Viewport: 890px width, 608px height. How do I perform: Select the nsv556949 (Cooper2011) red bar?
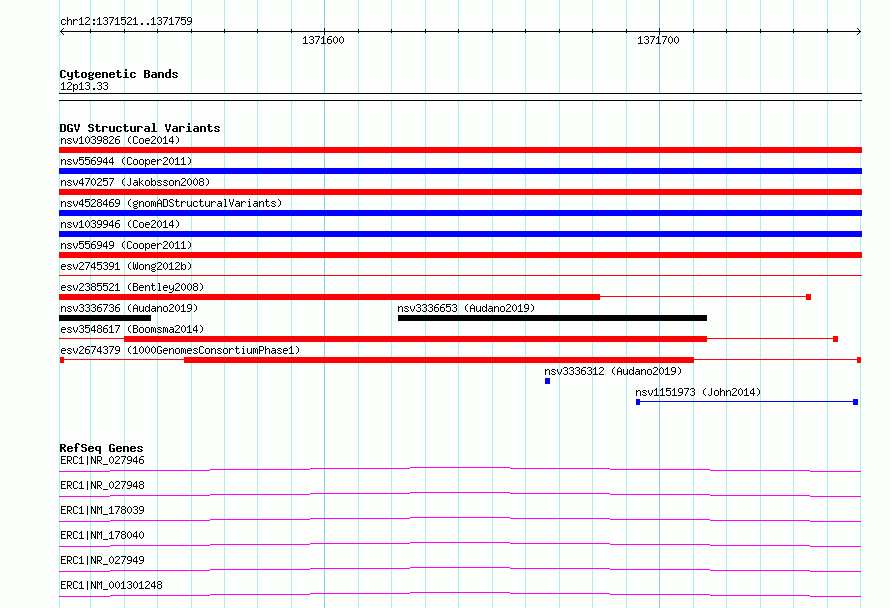tap(460, 255)
